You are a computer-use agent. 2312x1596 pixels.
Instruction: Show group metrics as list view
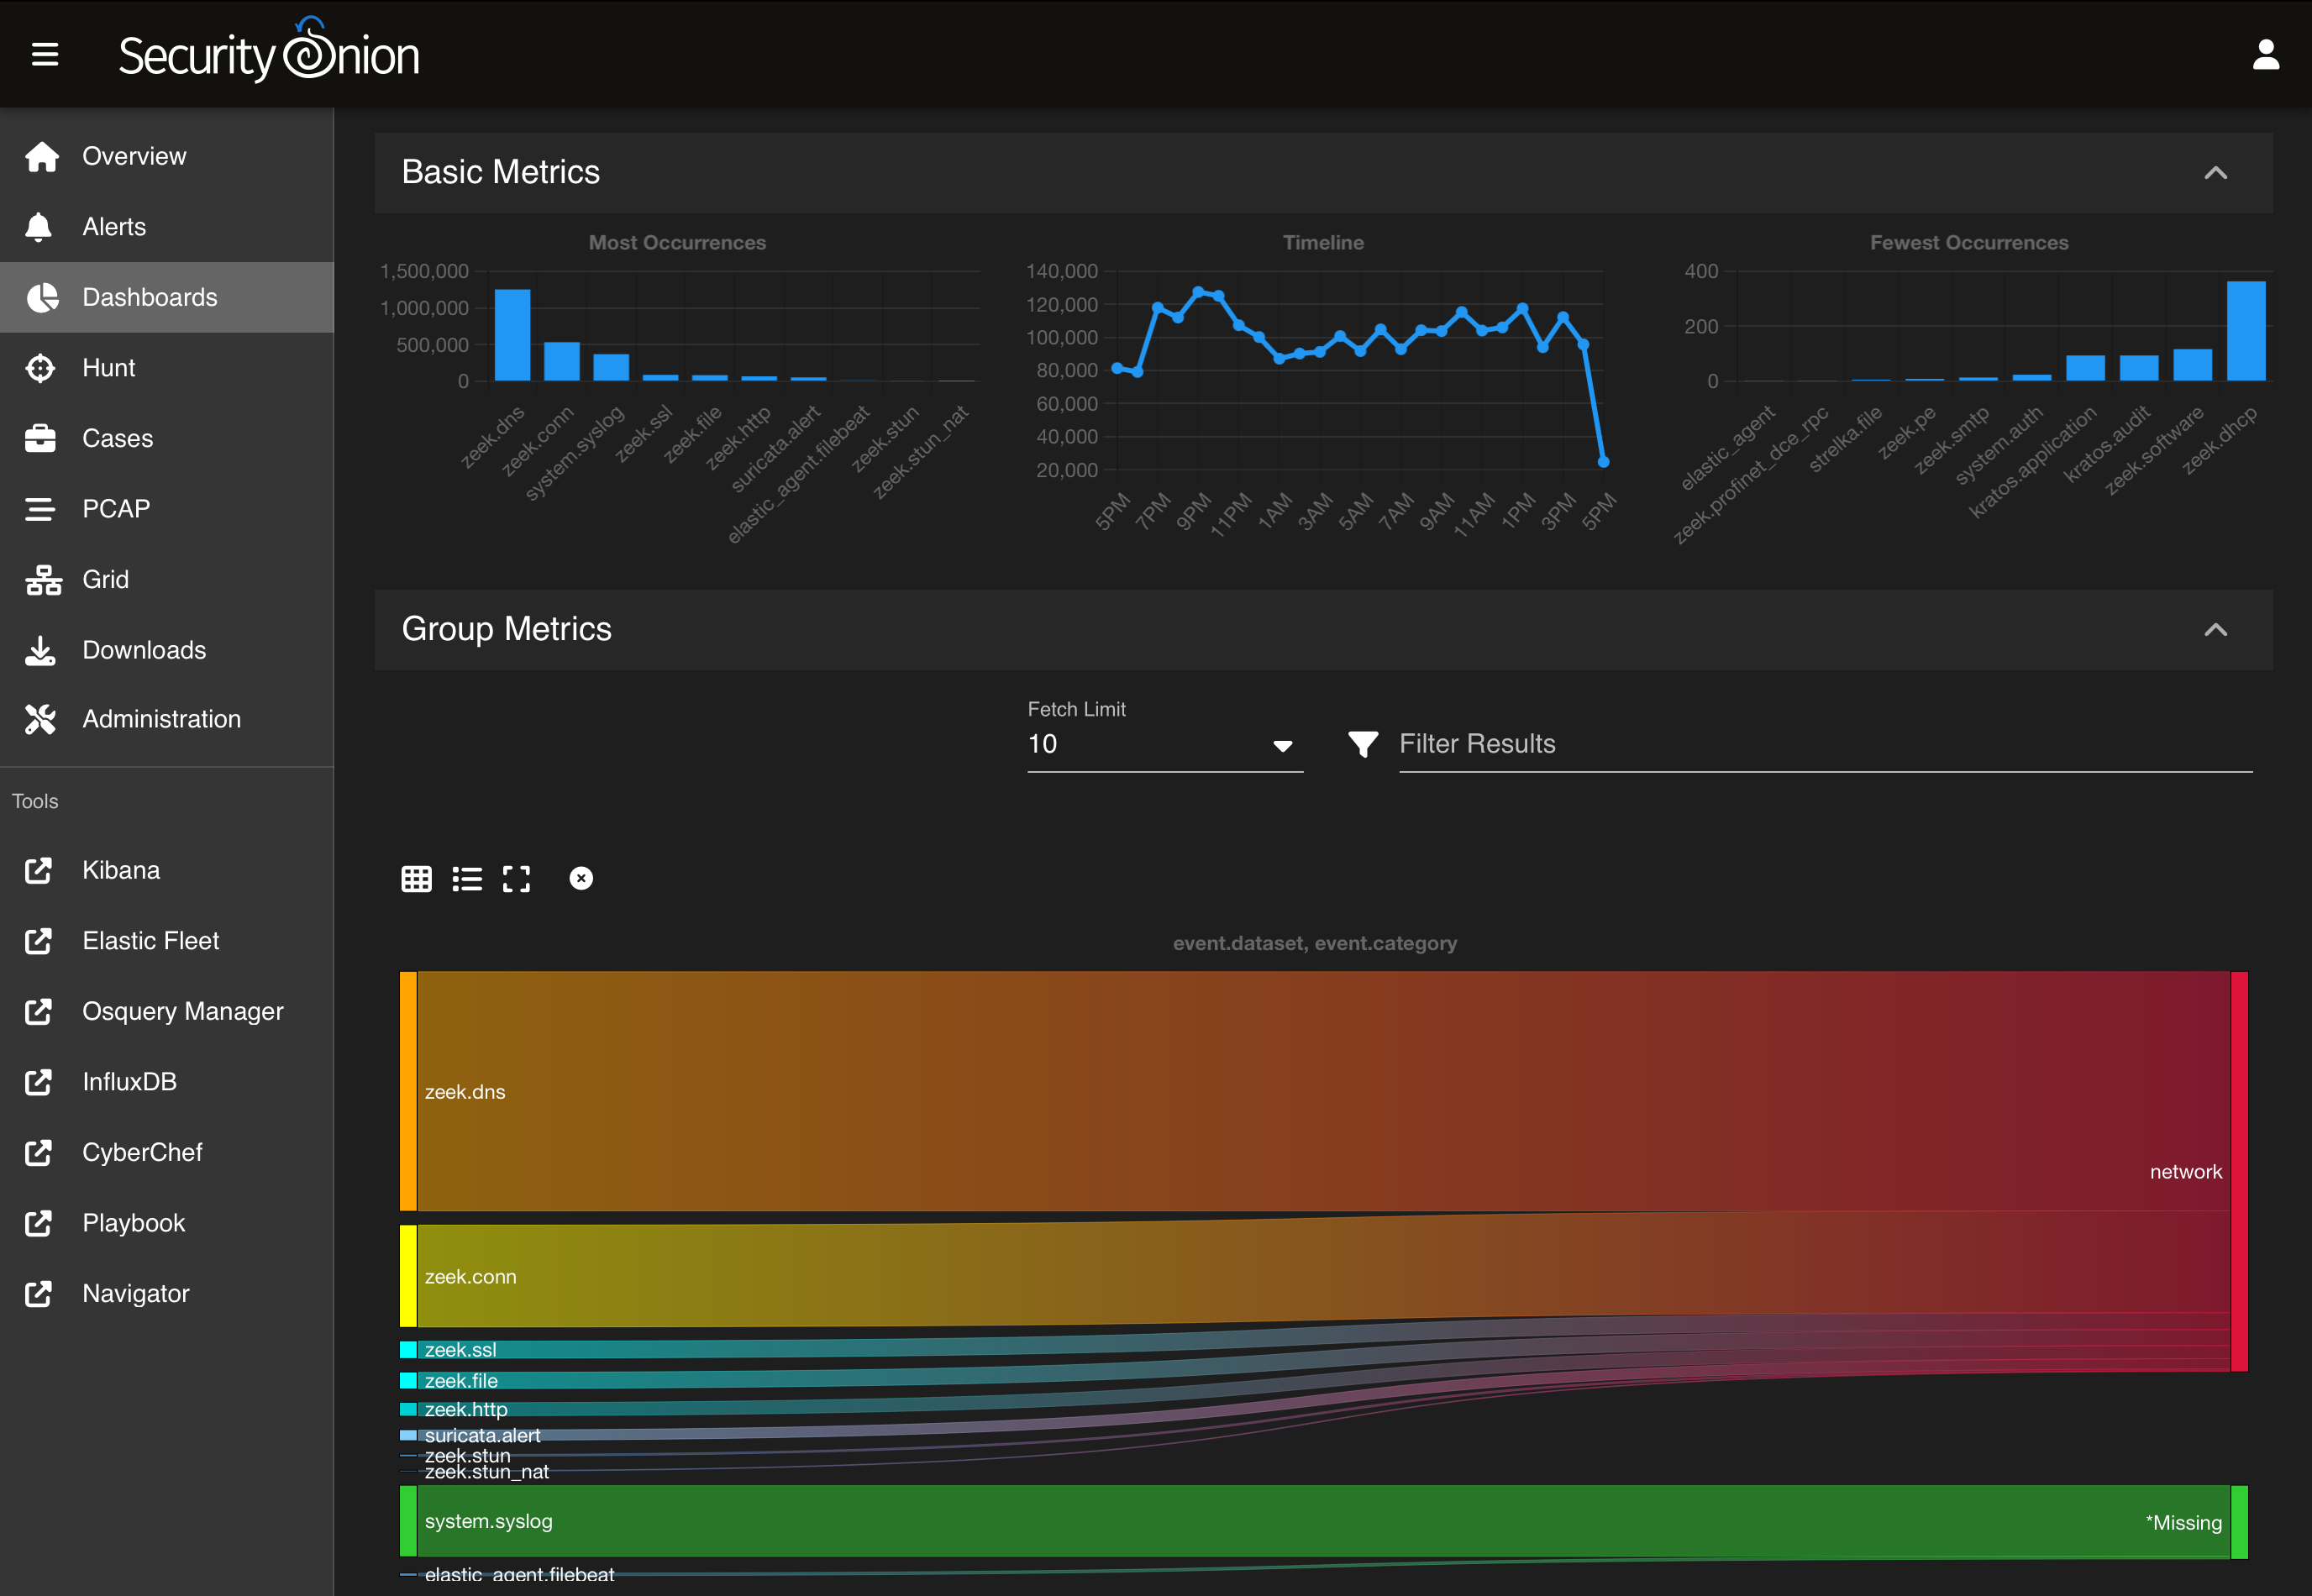point(467,879)
